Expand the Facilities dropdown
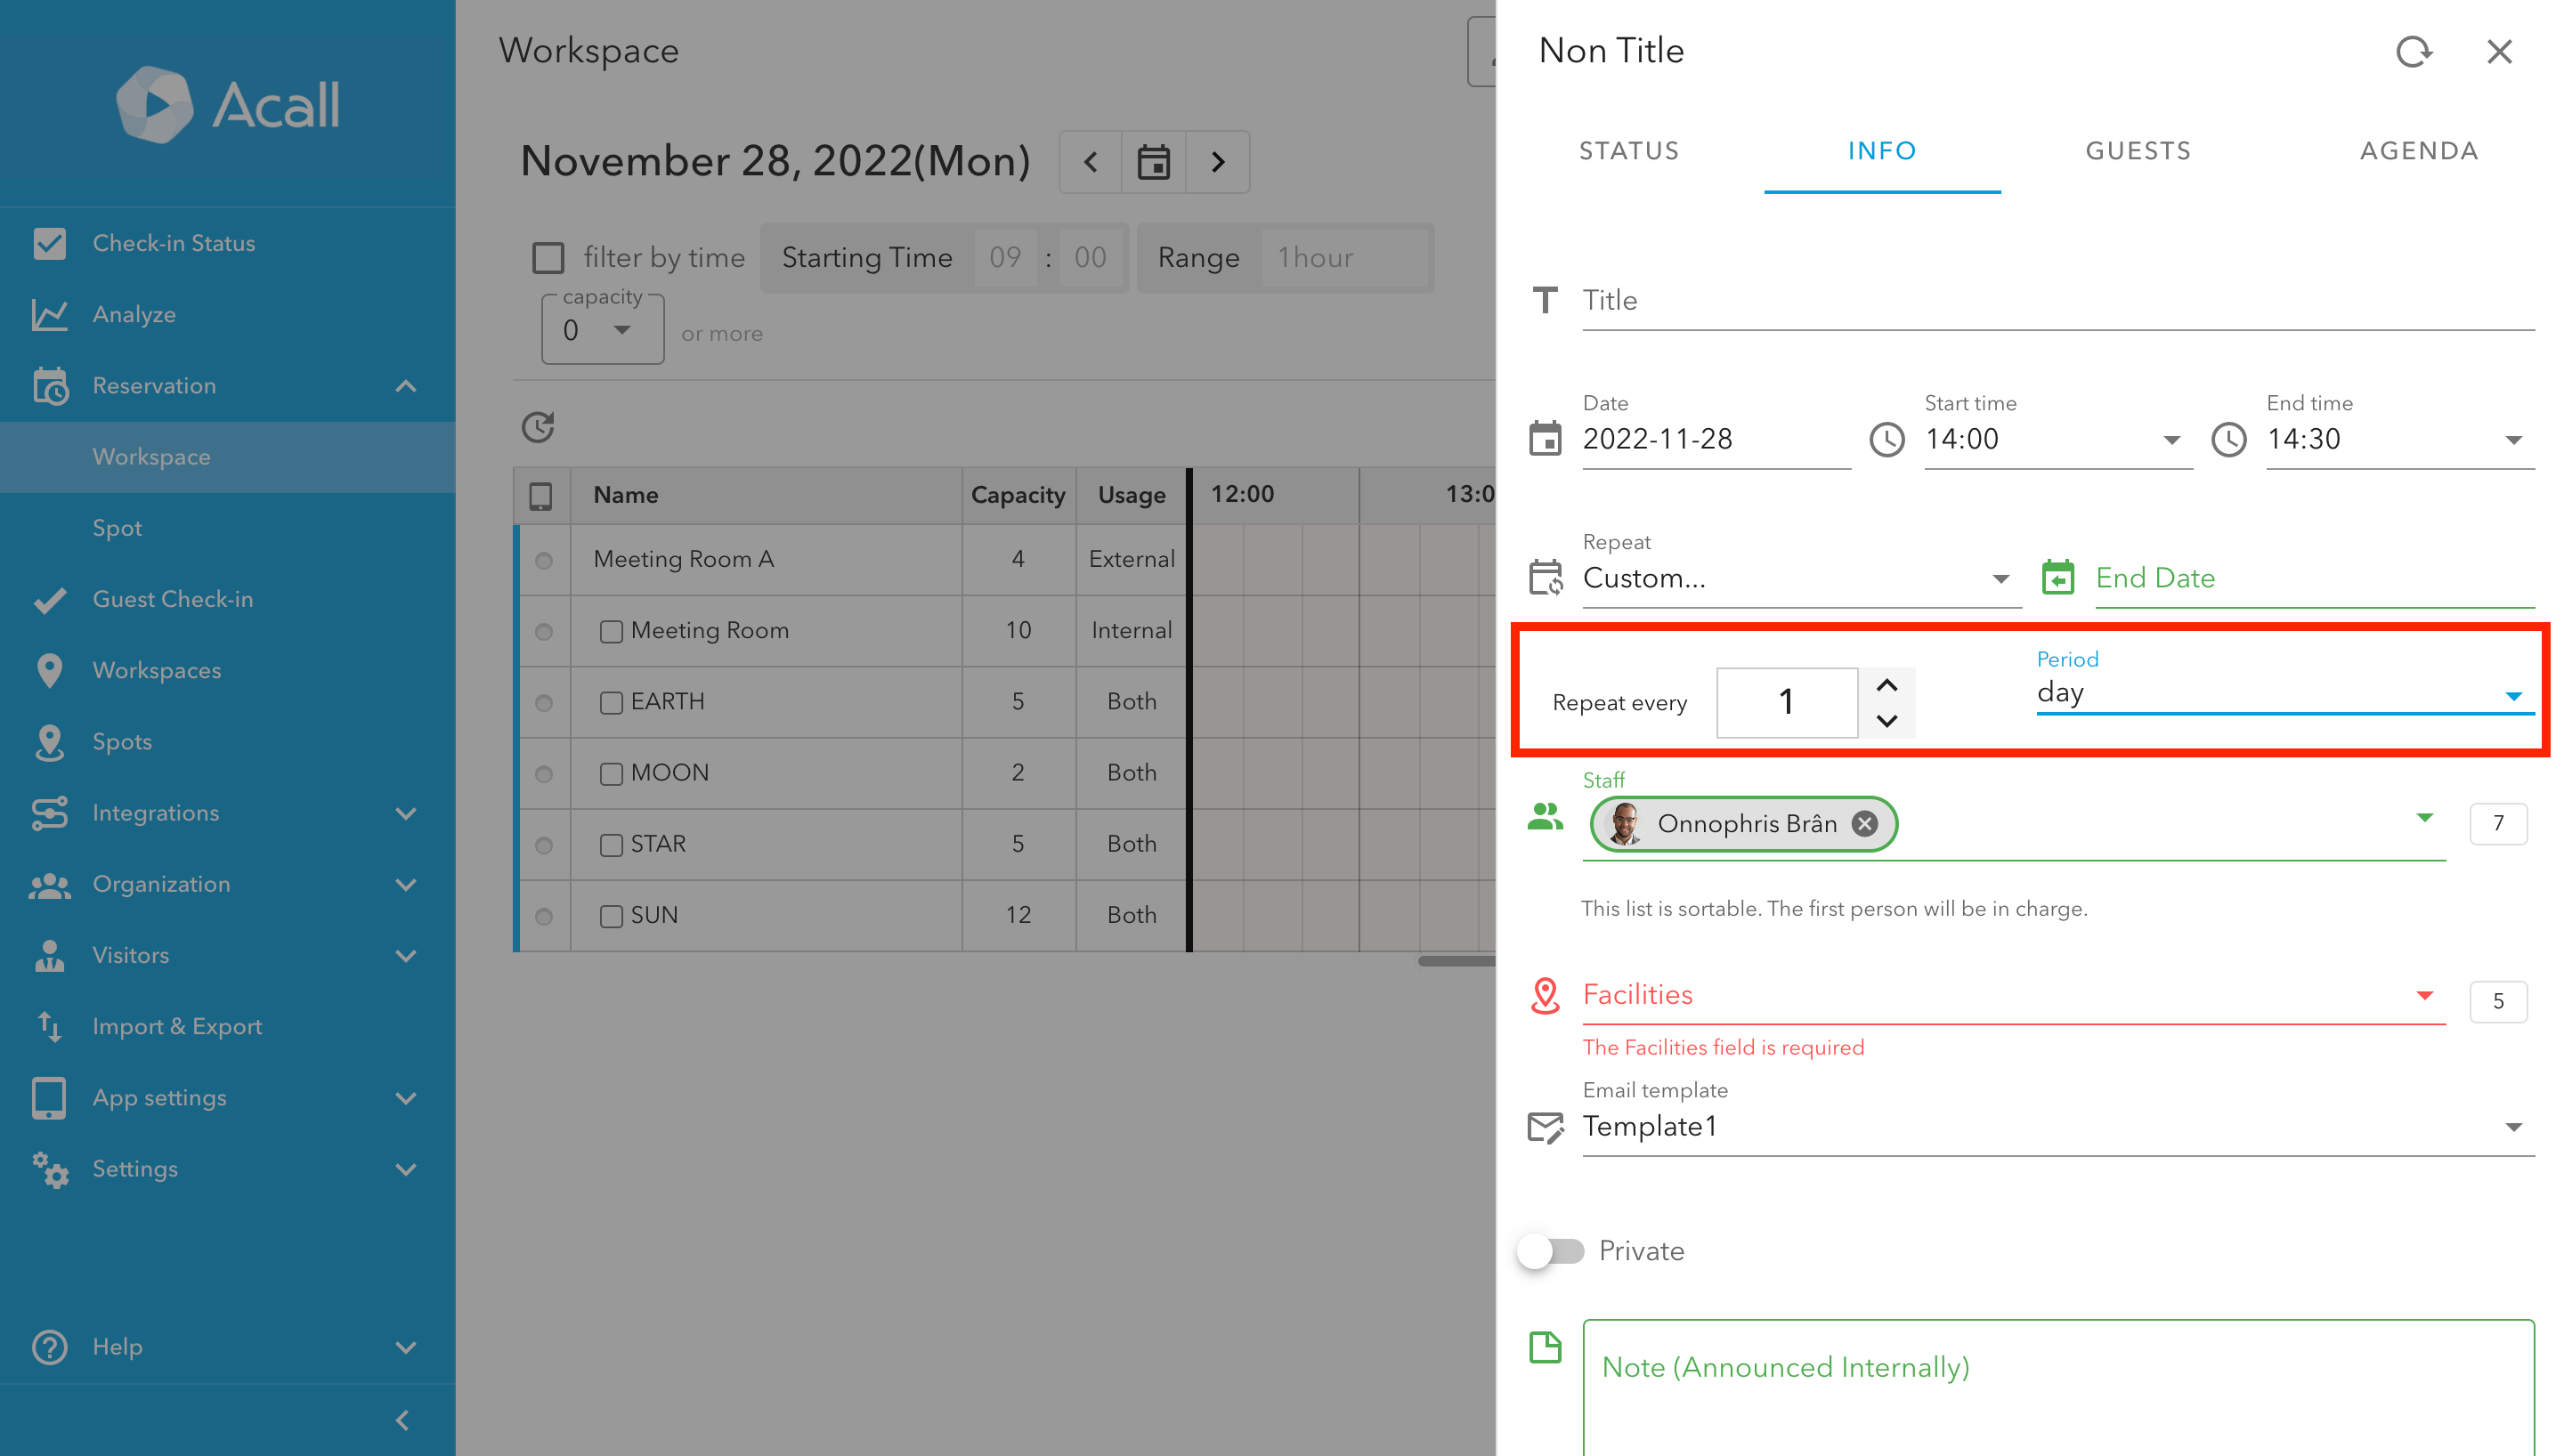The image size is (2564, 1456). pyautogui.click(x=2423, y=996)
